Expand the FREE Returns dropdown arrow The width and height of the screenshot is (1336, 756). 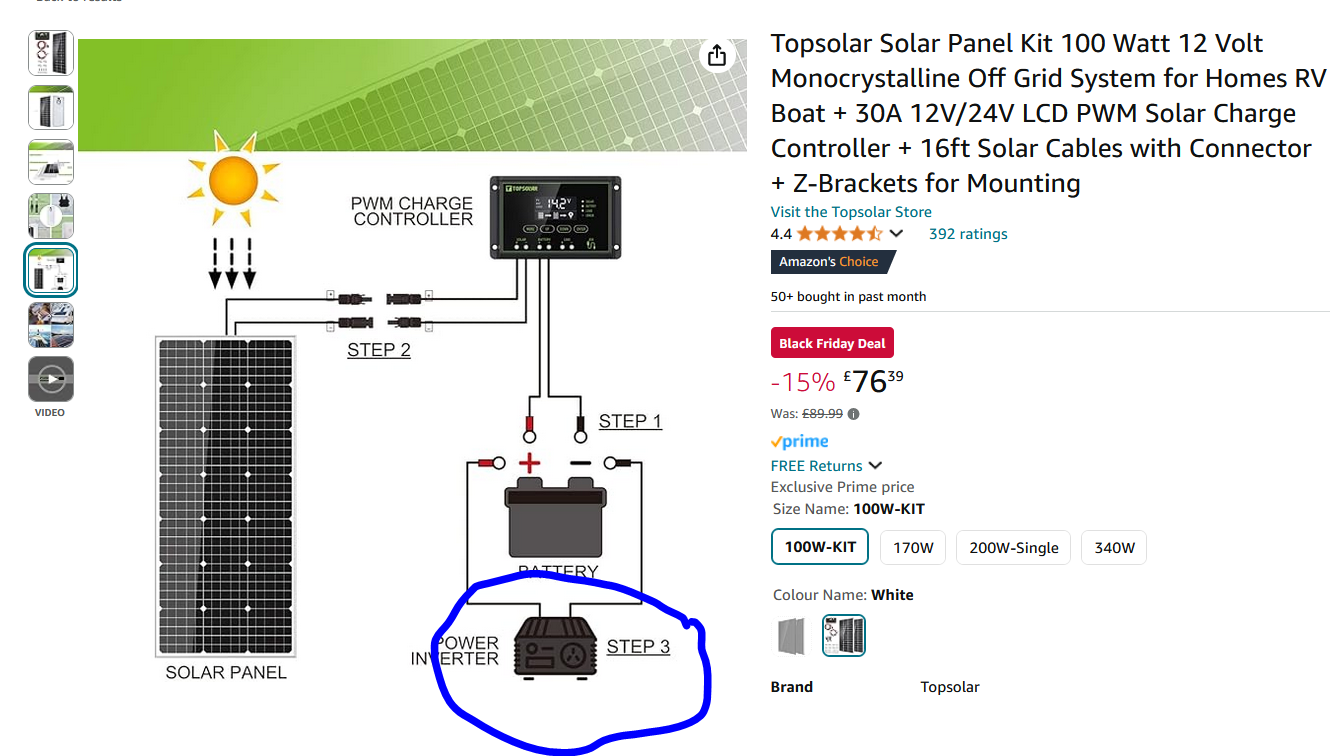(x=875, y=466)
